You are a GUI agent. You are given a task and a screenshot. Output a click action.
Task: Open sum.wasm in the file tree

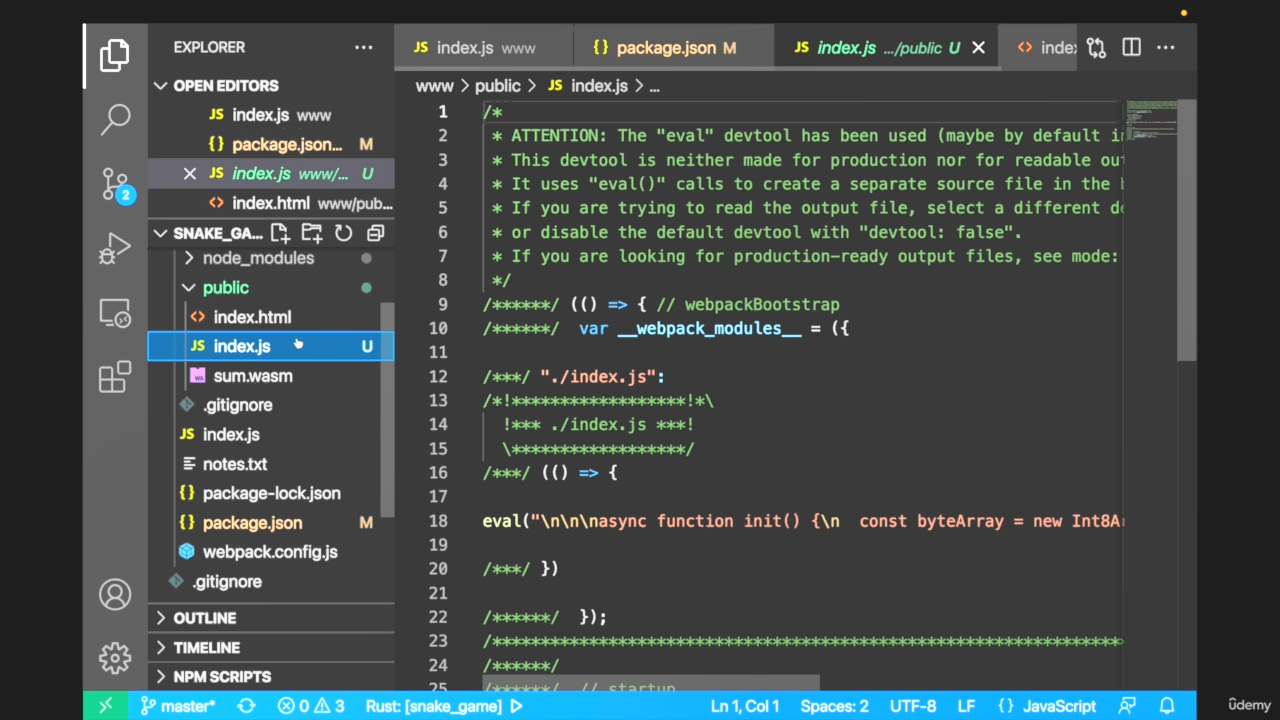click(252, 376)
